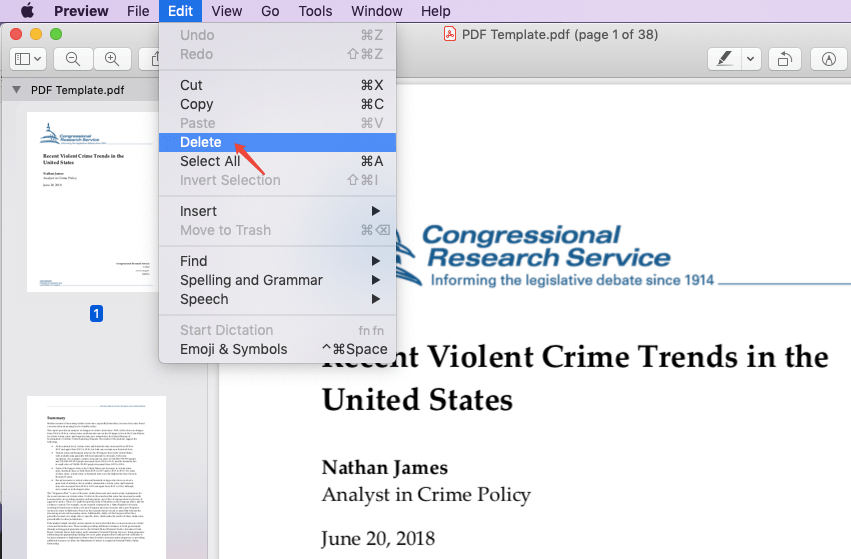Expand the Find submenu

pyautogui.click(x=277, y=261)
